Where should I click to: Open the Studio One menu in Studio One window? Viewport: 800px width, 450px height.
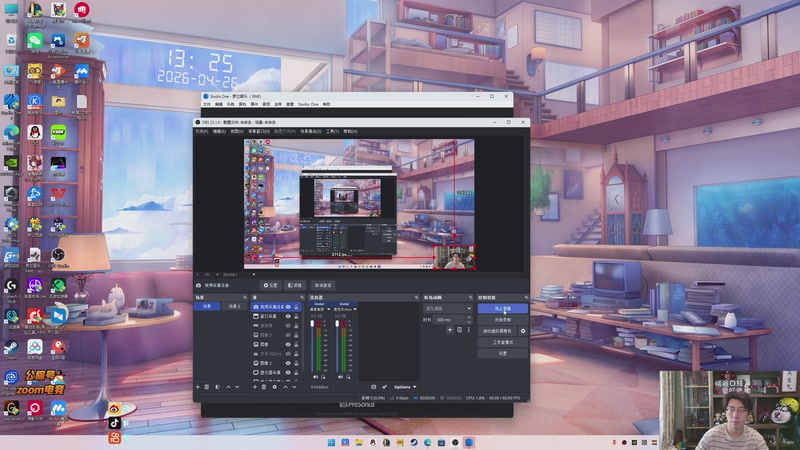tap(308, 104)
